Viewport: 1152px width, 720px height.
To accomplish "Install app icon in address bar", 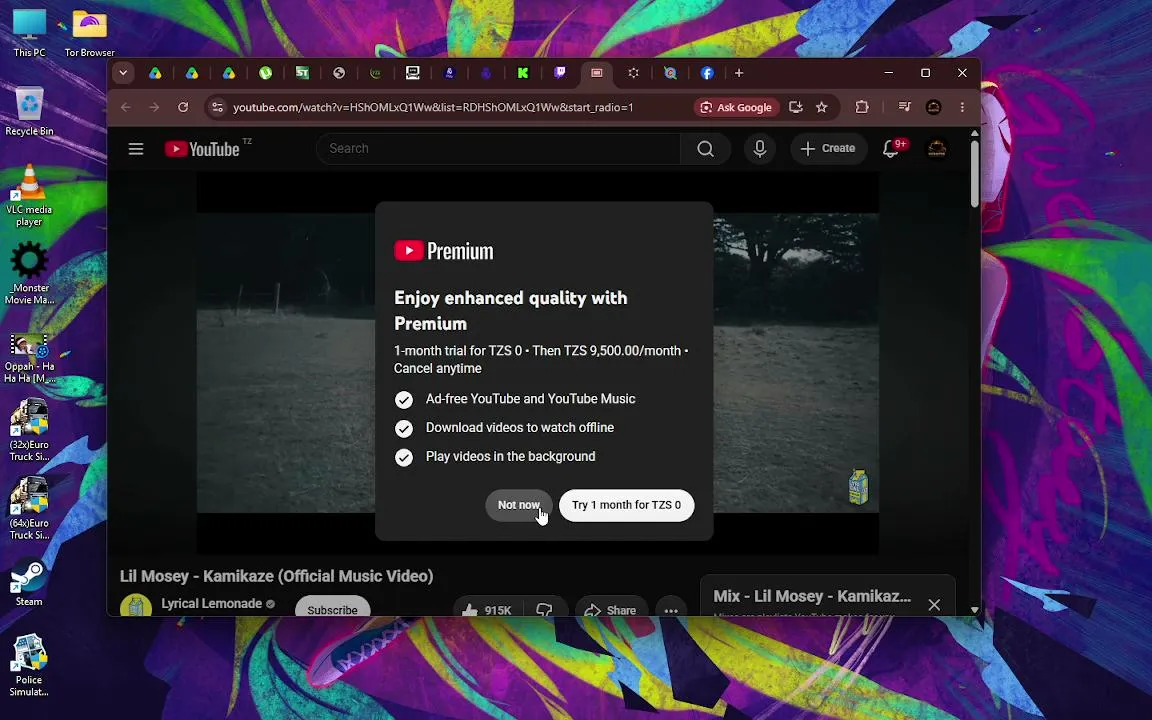I will (795, 107).
